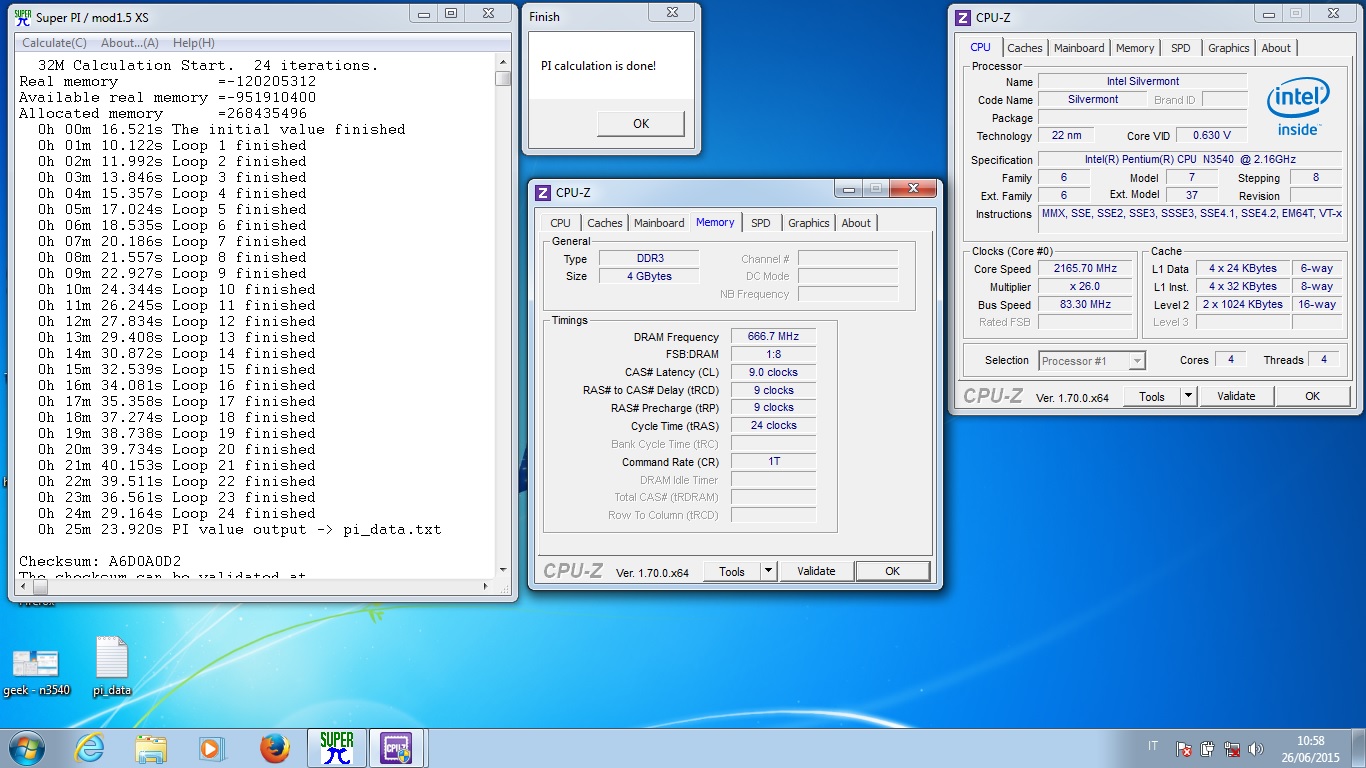
Task: Click Tools button in CPU tab CPU-Z window
Action: point(1152,396)
